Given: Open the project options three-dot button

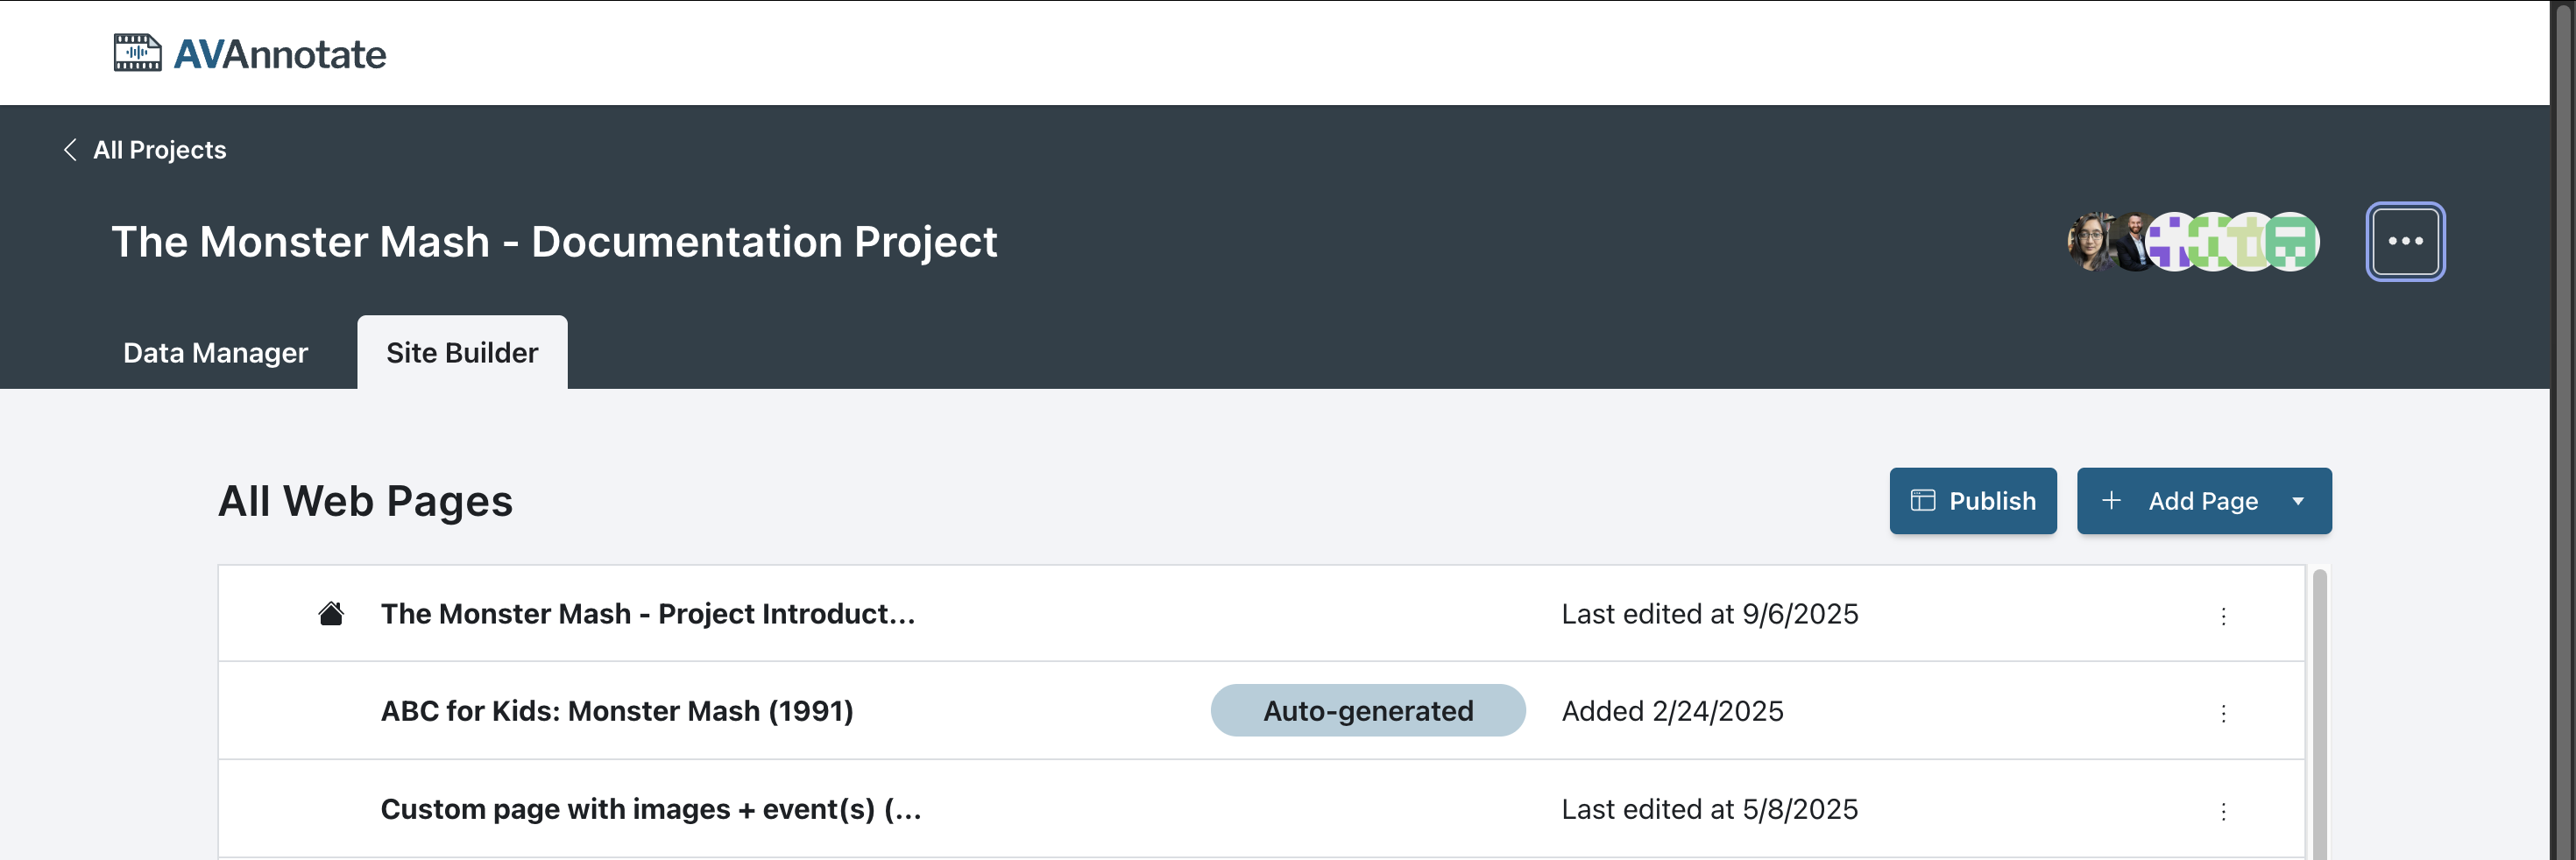Looking at the screenshot, I should (x=2404, y=242).
